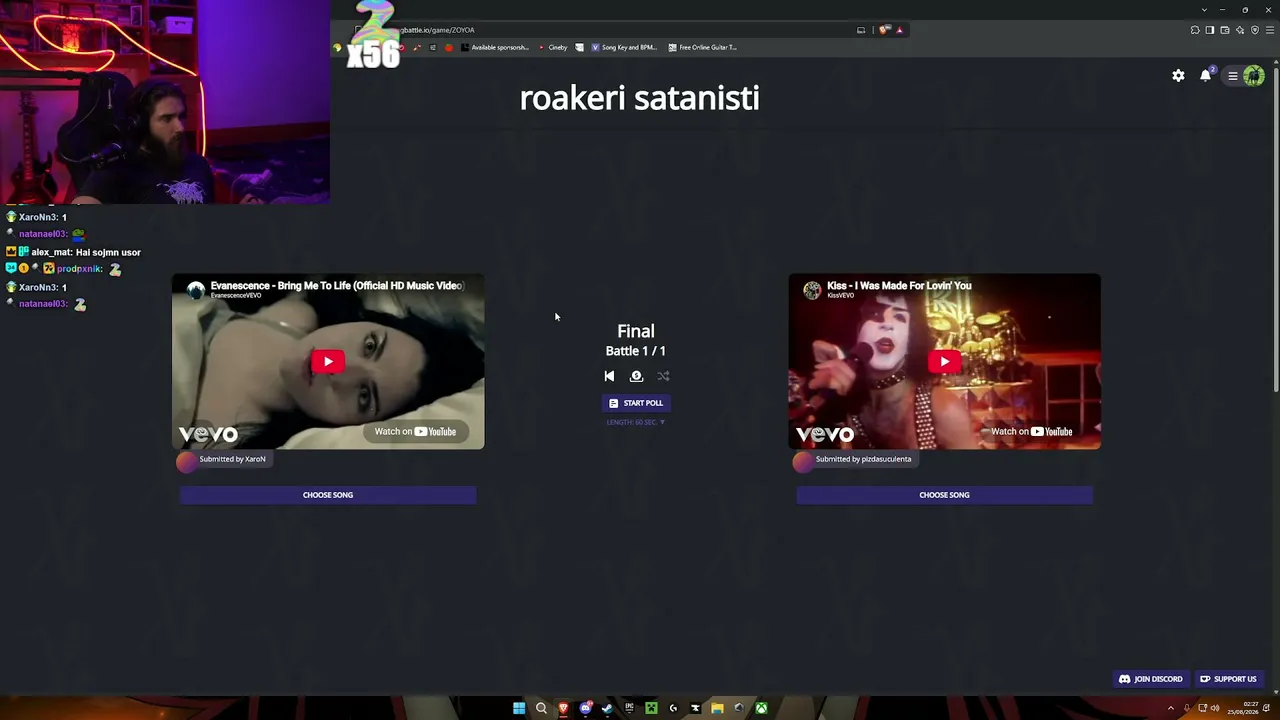Screen dimensions: 1280x720
Task: Open Brave browser from the taskbar
Action: (563, 708)
